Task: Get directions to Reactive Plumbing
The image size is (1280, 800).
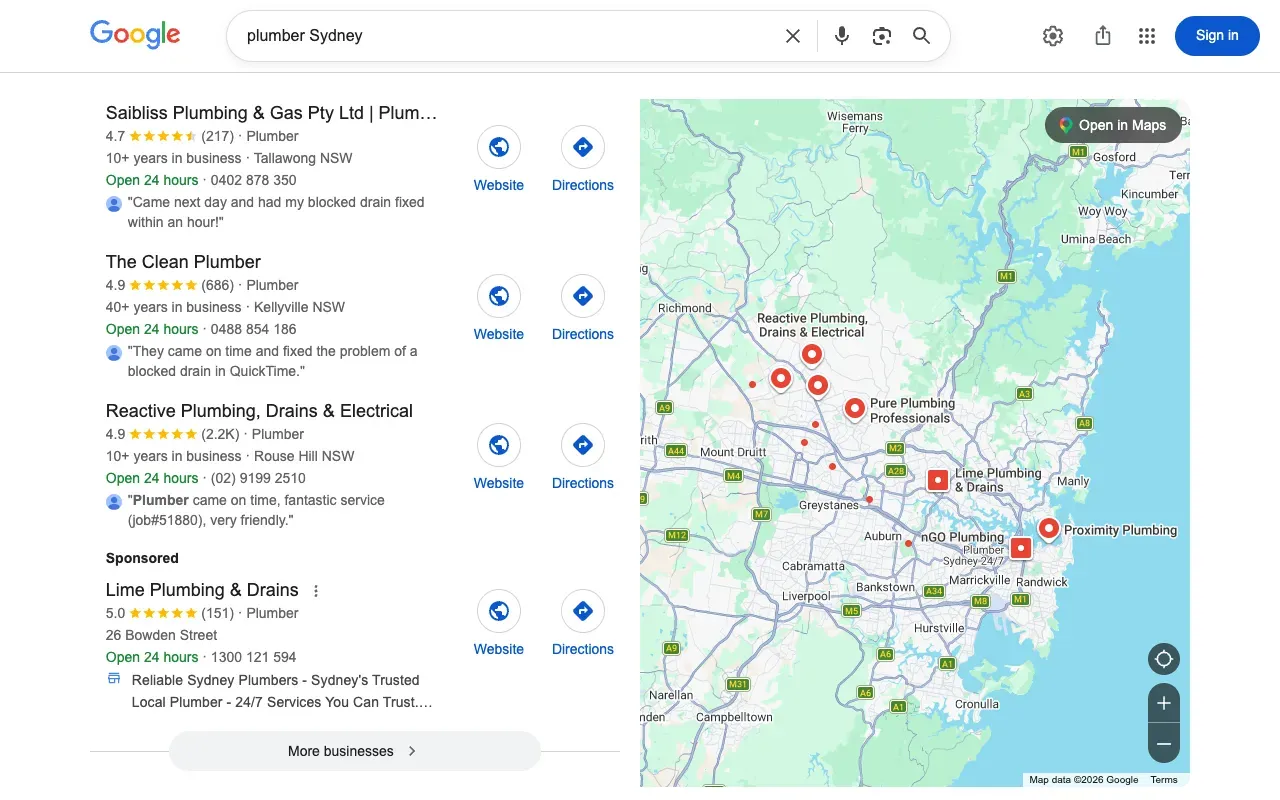Action: point(583,446)
